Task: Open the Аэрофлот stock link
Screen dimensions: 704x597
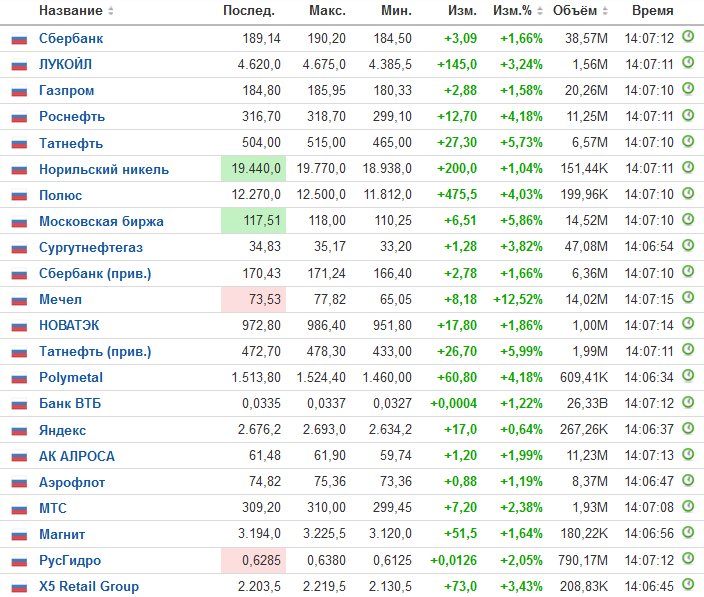Action: click(72, 482)
